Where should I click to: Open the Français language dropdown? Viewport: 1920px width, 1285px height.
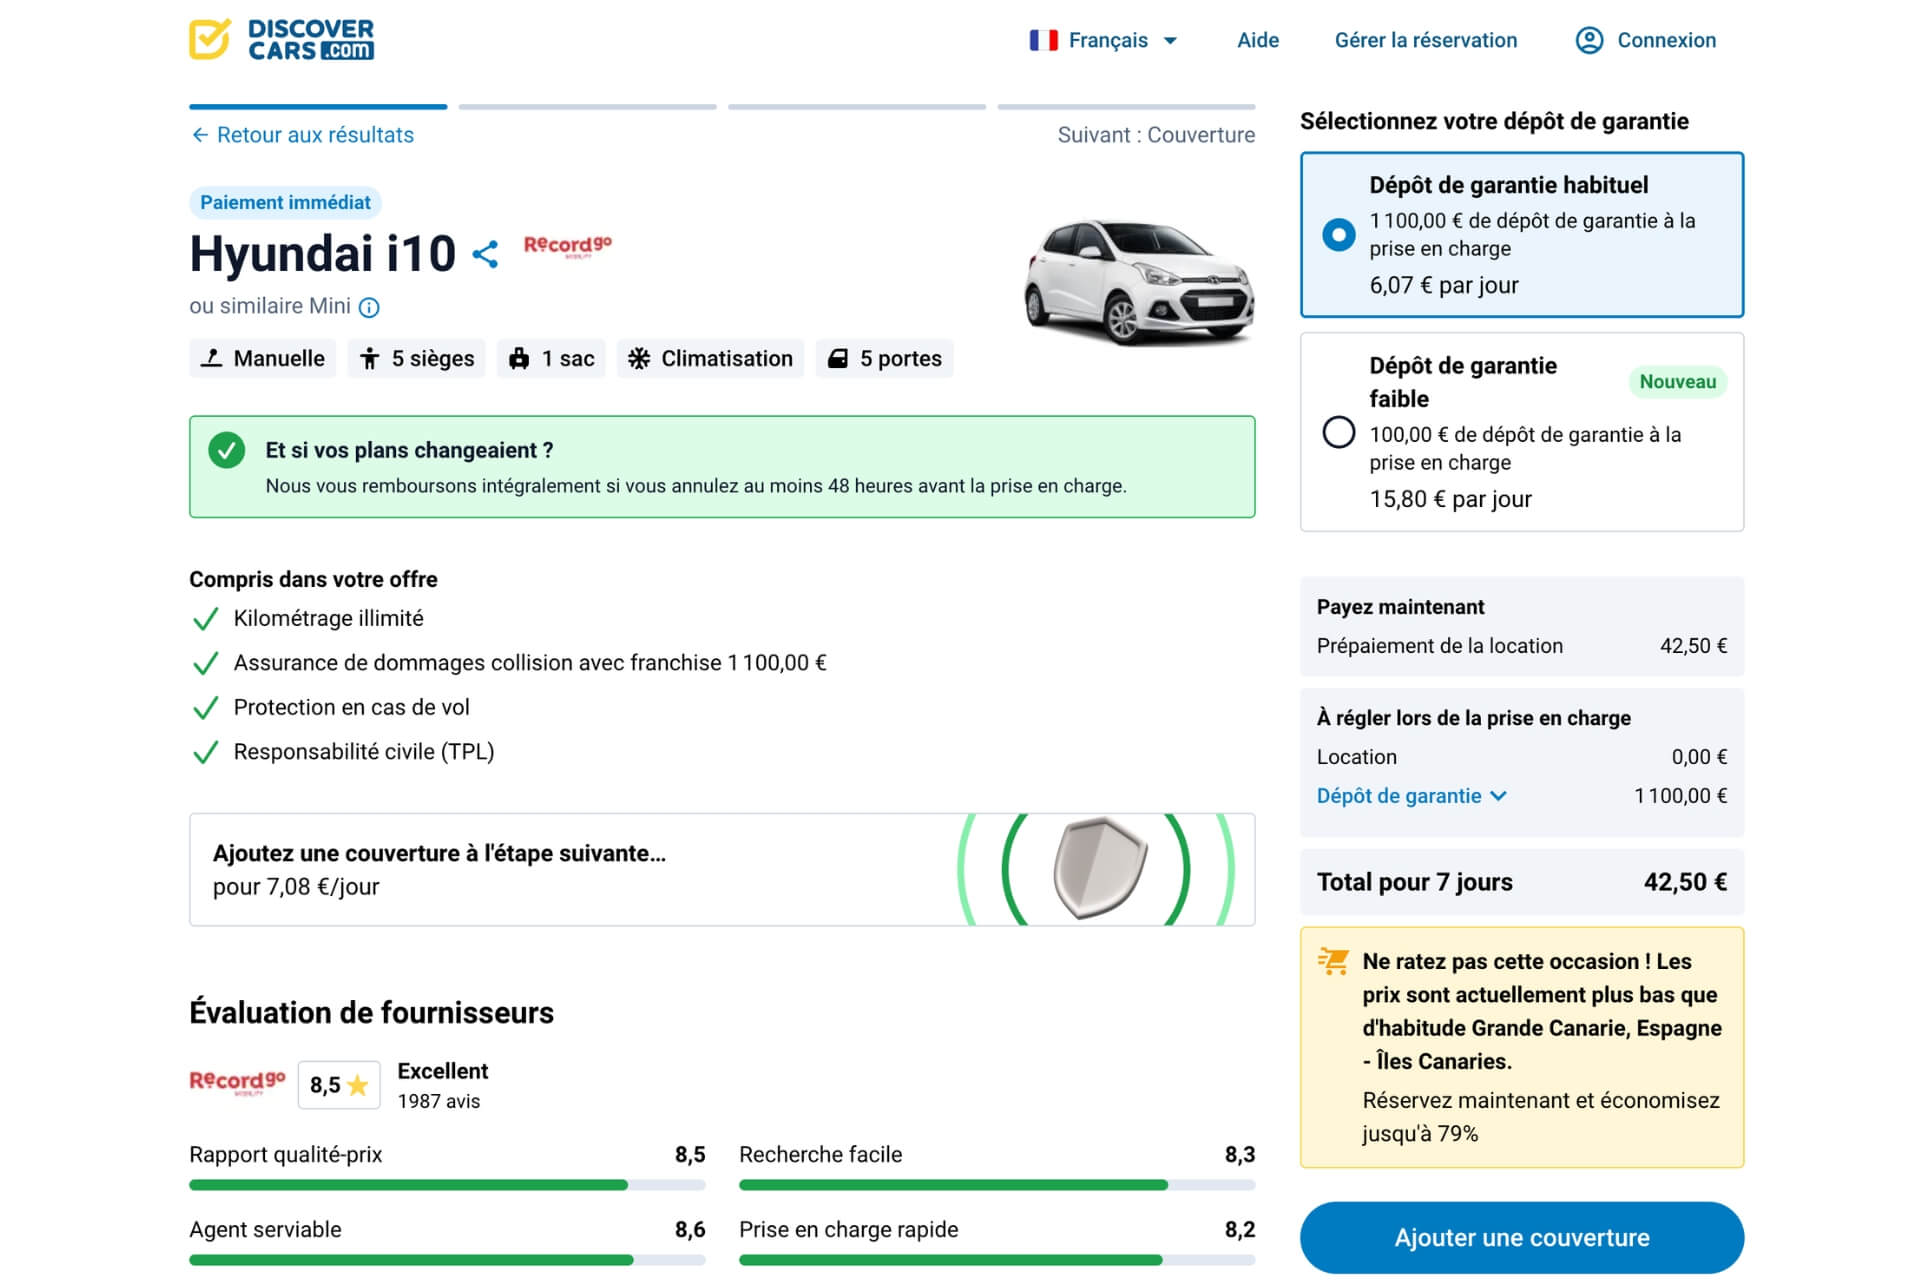click(x=1107, y=40)
